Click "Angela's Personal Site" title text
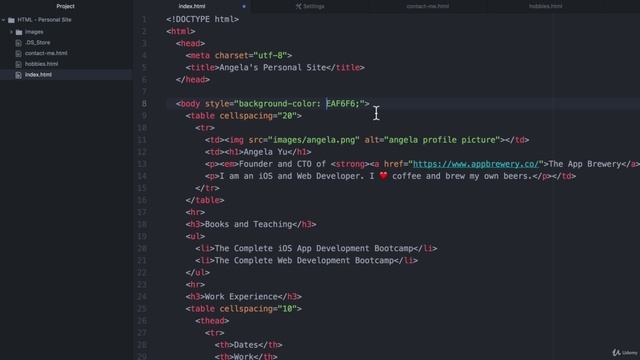 click(x=273, y=68)
